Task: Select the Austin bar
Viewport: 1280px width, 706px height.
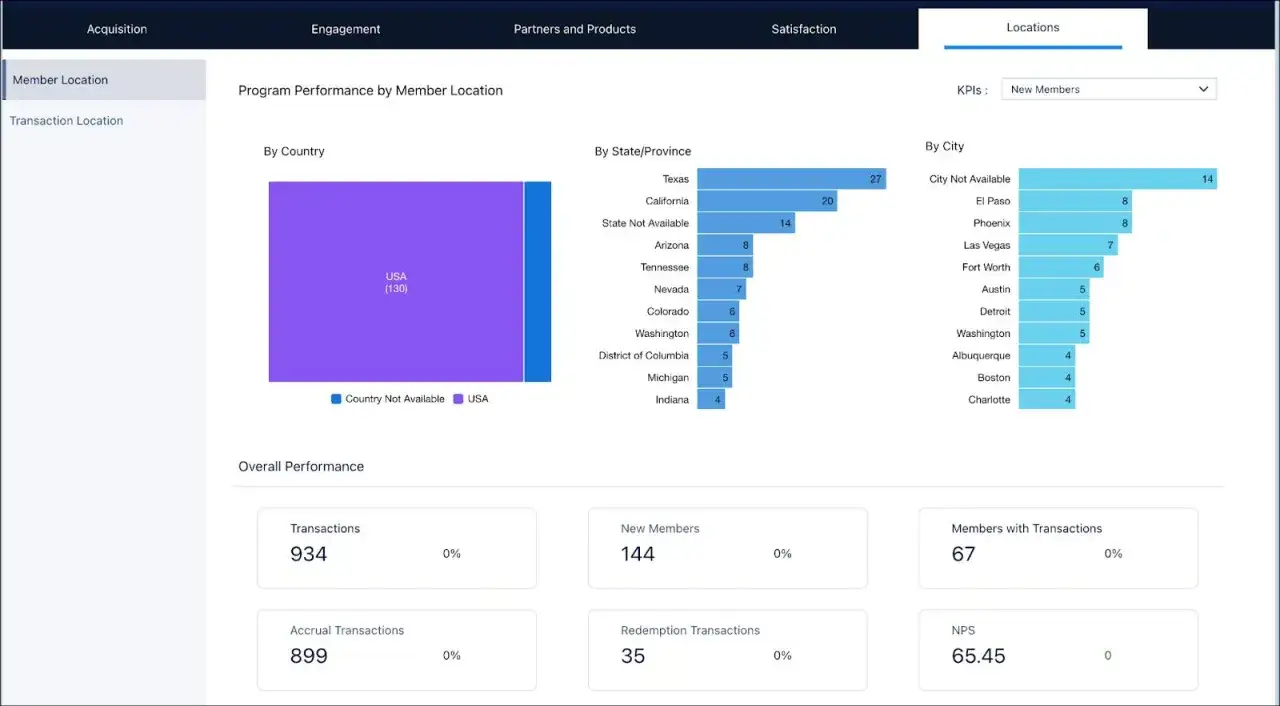Action: click(x=1054, y=289)
